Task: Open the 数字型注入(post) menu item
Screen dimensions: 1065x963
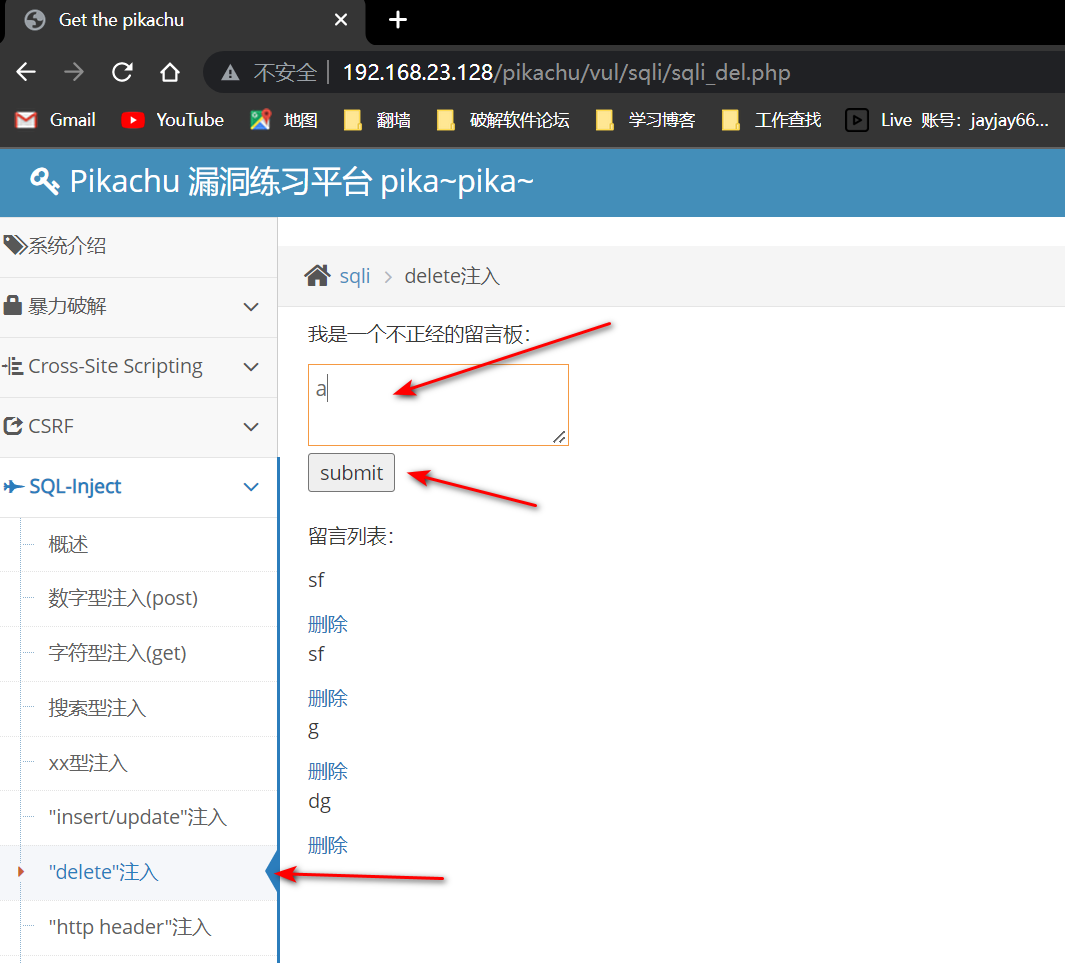Action: click(123, 598)
